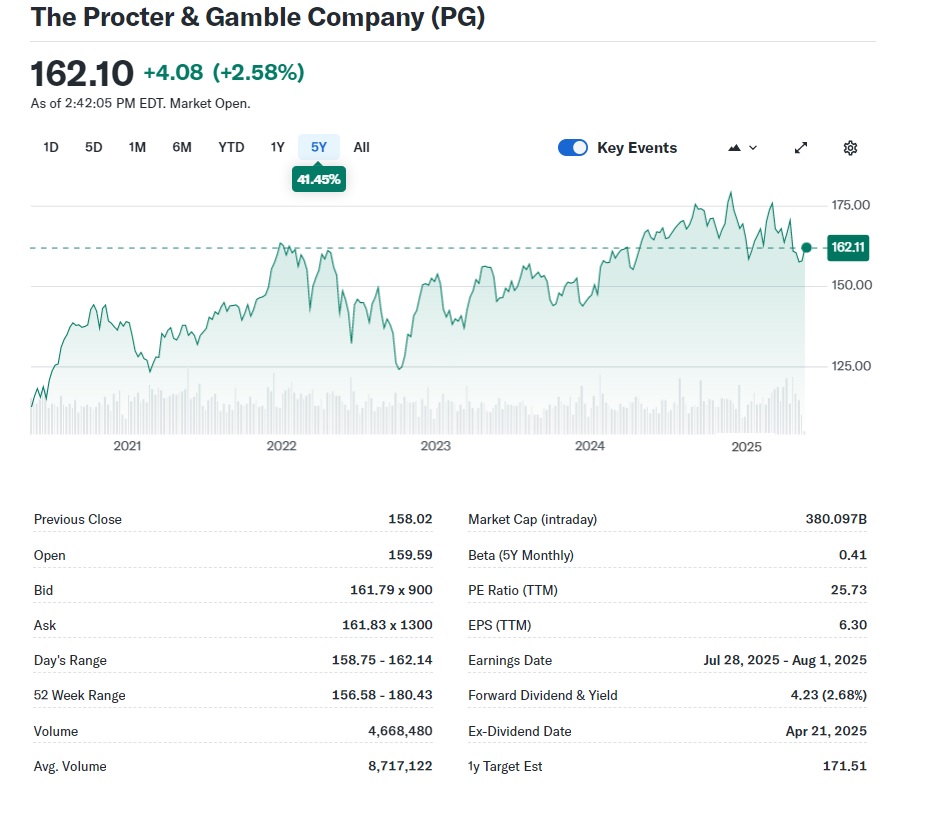The width and height of the screenshot is (940, 833).
Task: Click the EPS (TTM) value 6.30
Action: point(852,625)
